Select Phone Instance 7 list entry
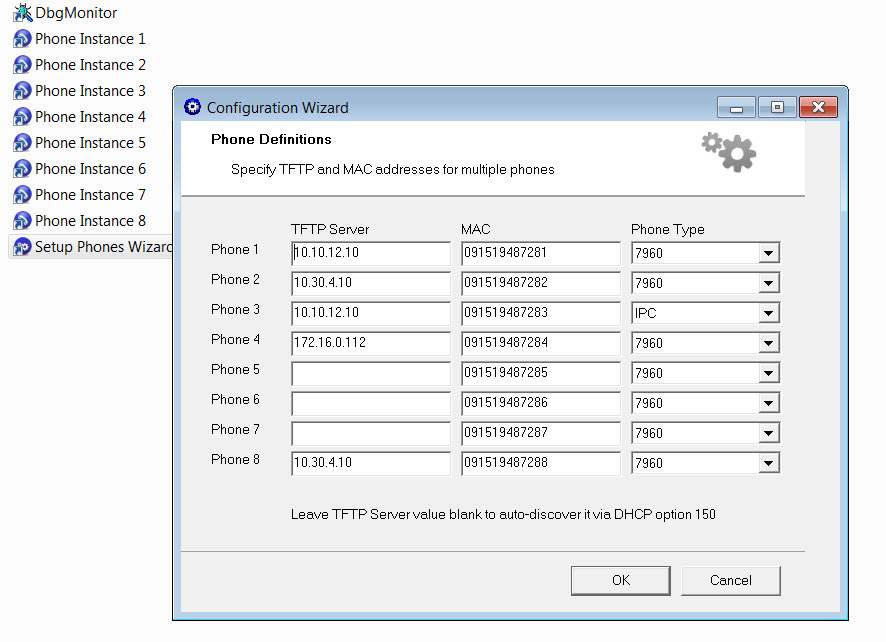886x642 pixels. [x=90, y=195]
